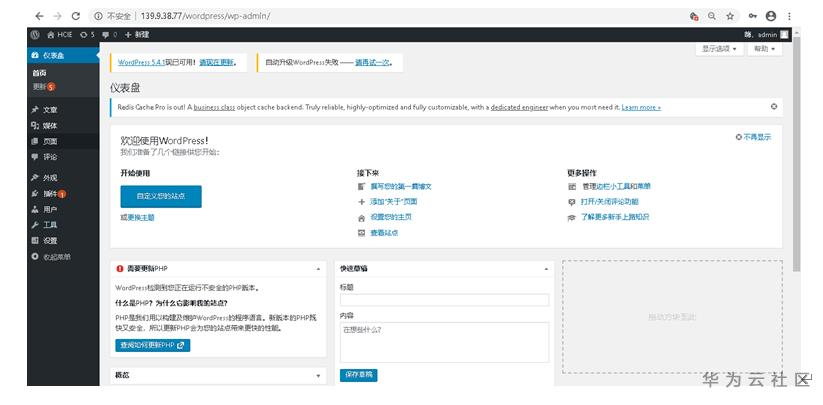Click the page vertical scrollbar

[x=797, y=154]
